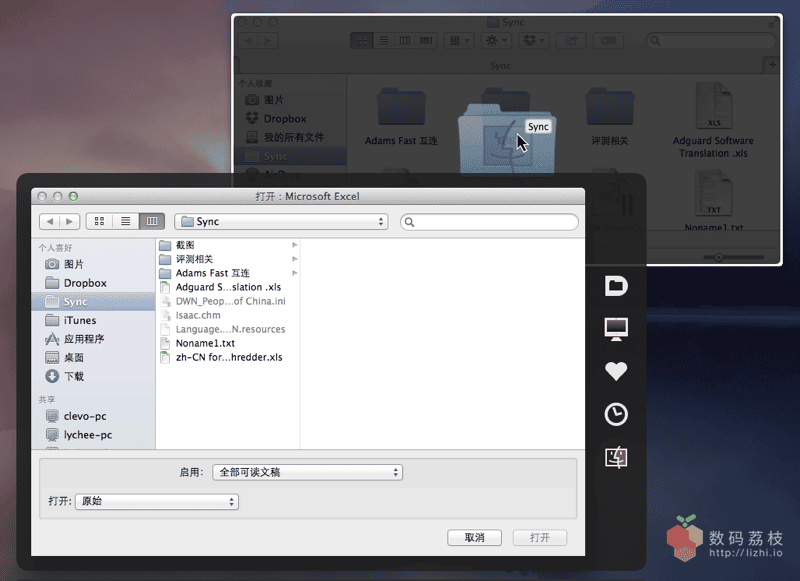The image size is (800, 581).
Task: Switch the Finder window to icon view
Action: (x=362, y=40)
